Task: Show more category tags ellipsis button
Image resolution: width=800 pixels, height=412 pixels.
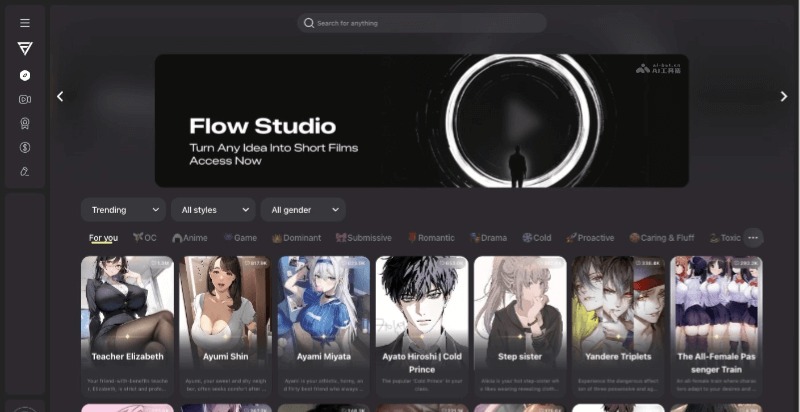Action: click(753, 238)
